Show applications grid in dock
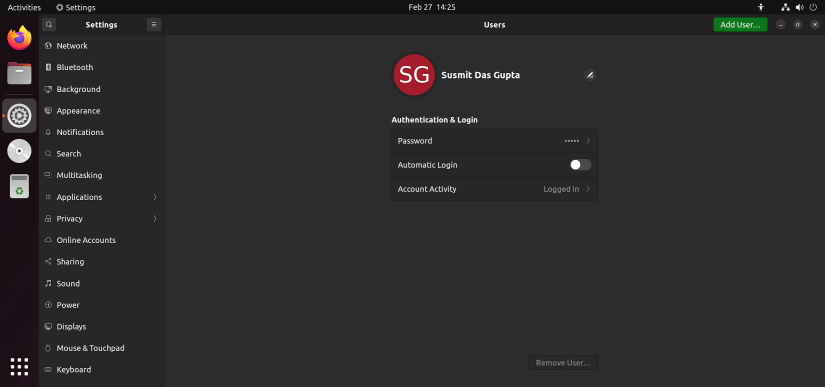825x387 pixels. coord(19,366)
